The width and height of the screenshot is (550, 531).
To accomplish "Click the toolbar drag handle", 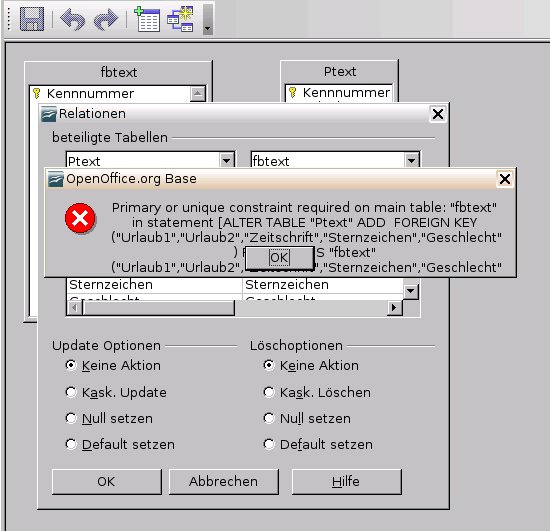I will pyautogui.click(x=9, y=19).
